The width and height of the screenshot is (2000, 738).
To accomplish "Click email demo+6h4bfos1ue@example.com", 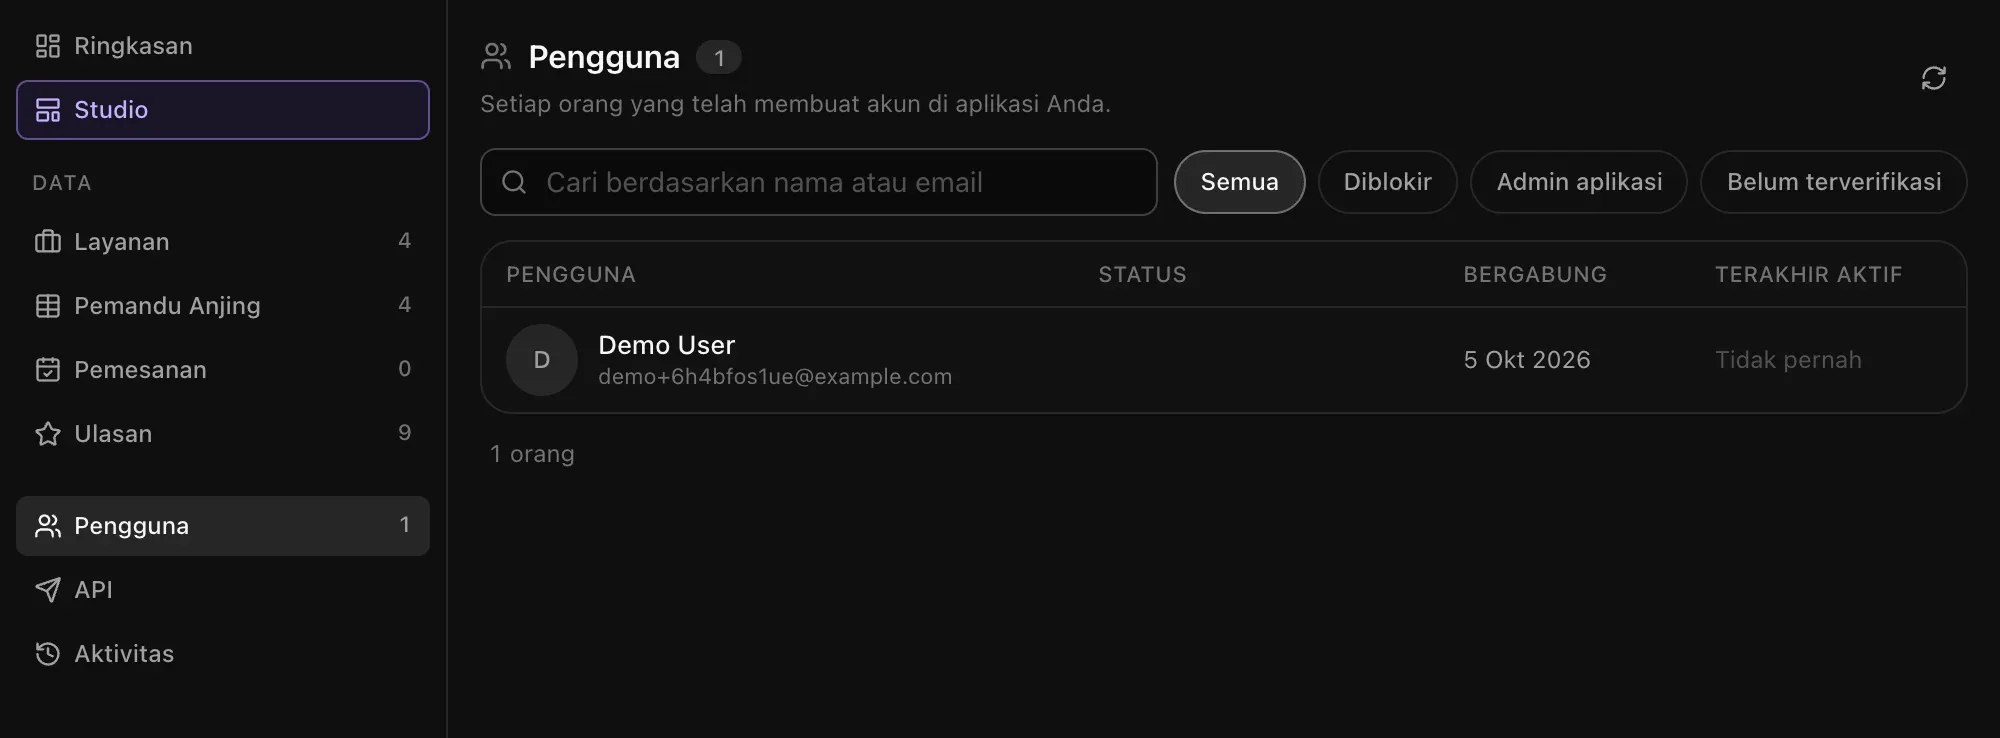I will click(x=775, y=377).
